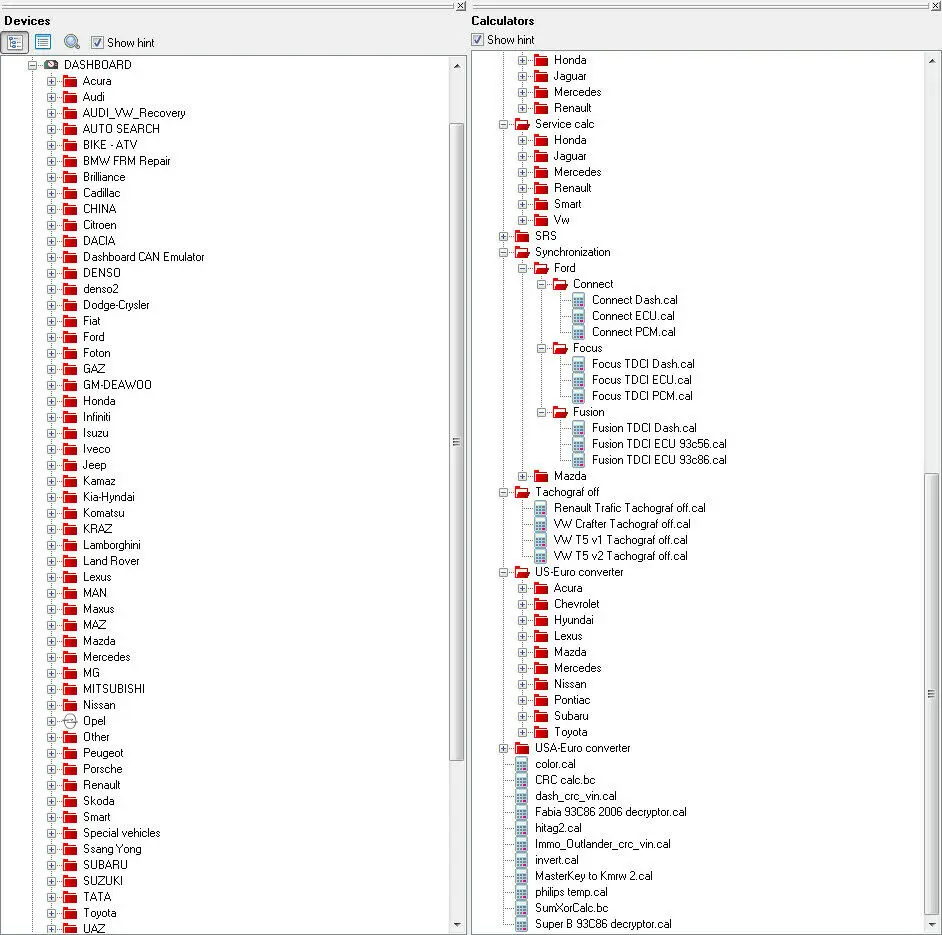Toggle Show hint checkbox in Devices panel
The image size is (942, 935).
click(x=97, y=43)
